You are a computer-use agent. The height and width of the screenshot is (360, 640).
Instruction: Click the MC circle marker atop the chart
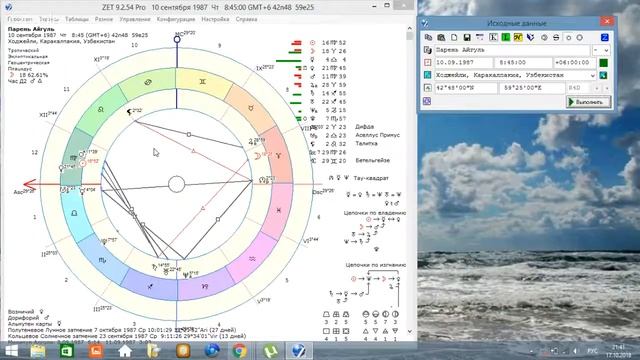tap(177, 40)
